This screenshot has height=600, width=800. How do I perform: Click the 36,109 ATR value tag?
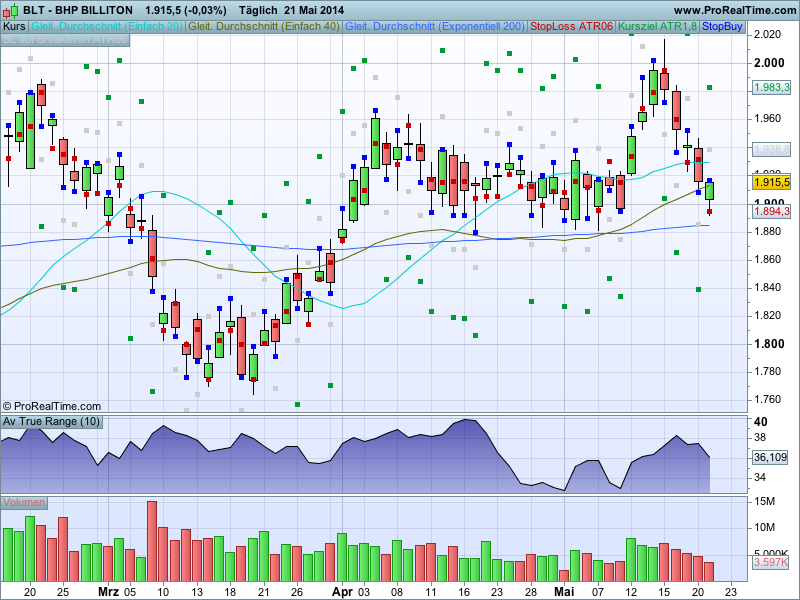(770, 457)
